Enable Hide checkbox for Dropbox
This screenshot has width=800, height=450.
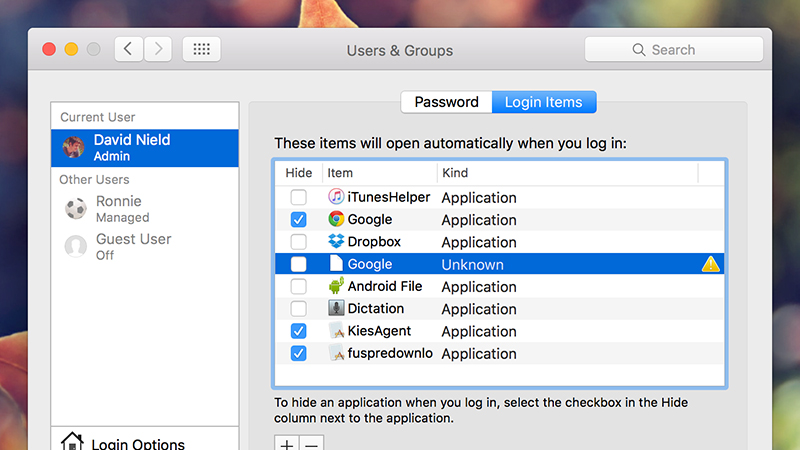298,242
